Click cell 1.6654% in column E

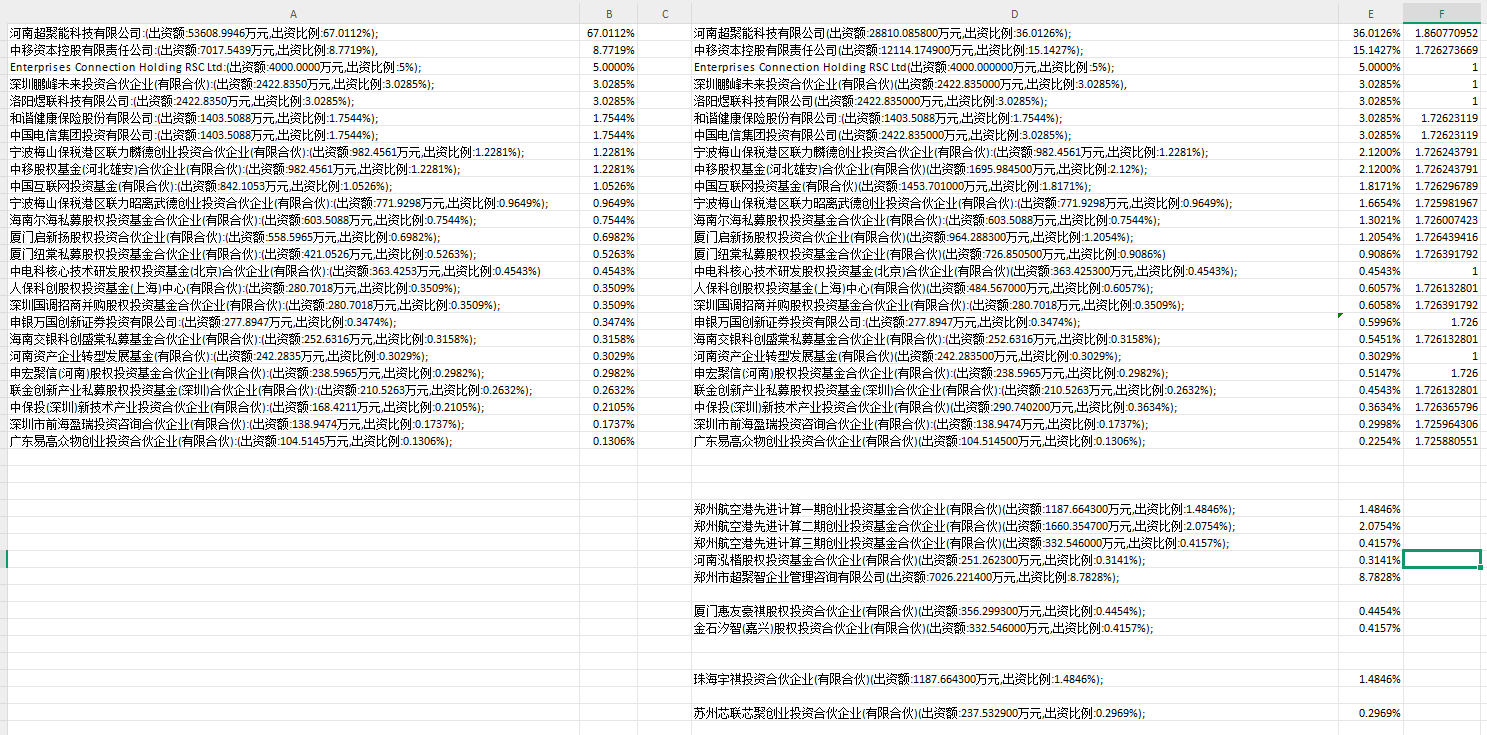pyautogui.click(x=1370, y=203)
